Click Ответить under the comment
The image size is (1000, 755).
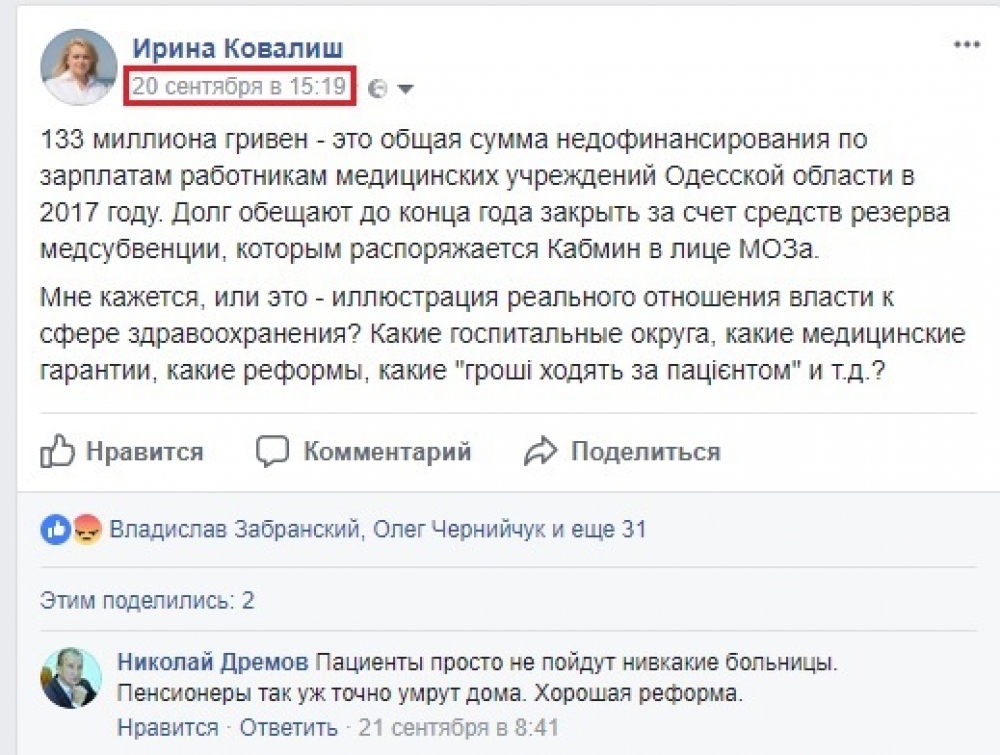pyautogui.click(x=289, y=727)
